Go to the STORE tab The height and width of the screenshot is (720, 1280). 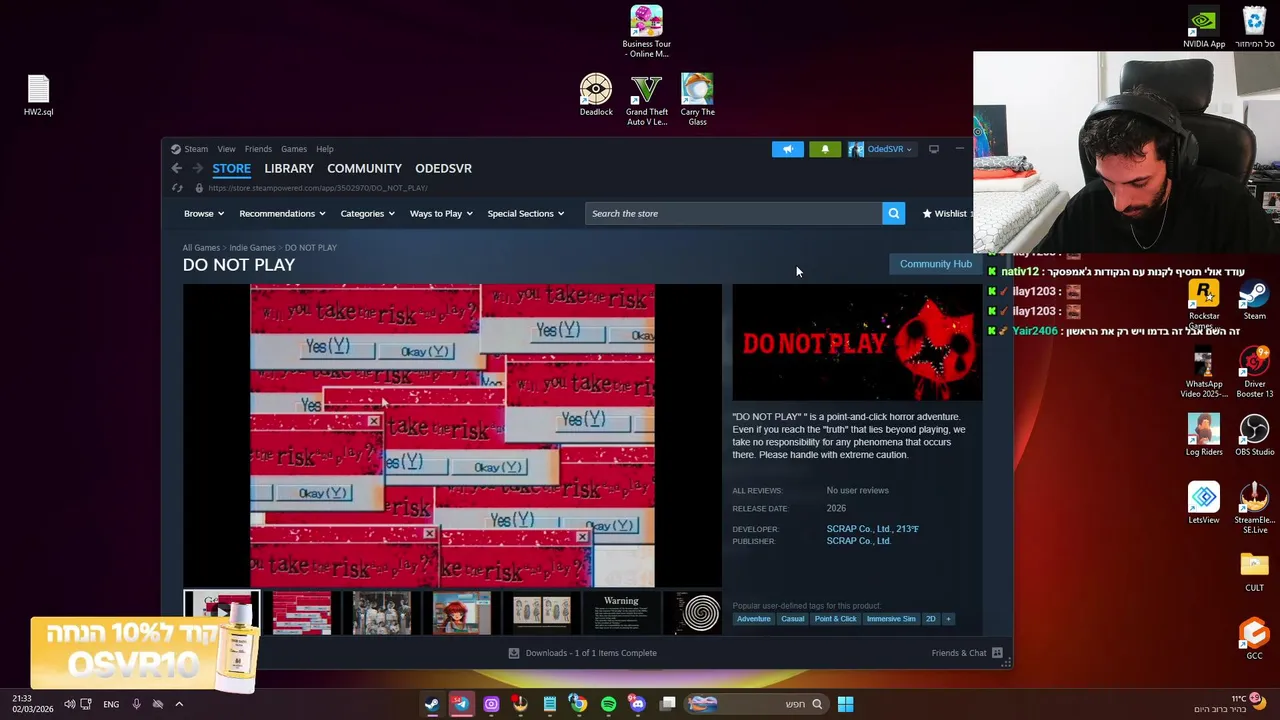231,168
